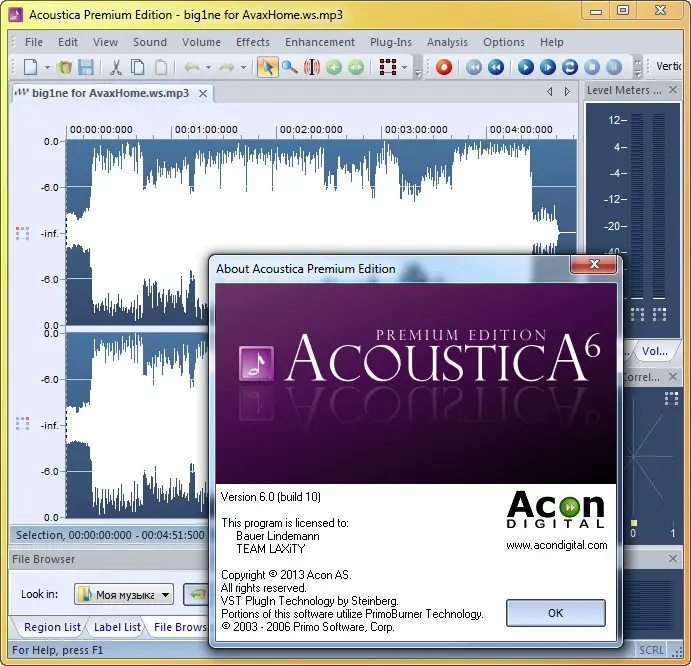
Task: Click the Open file folder icon
Action: [64, 67]
